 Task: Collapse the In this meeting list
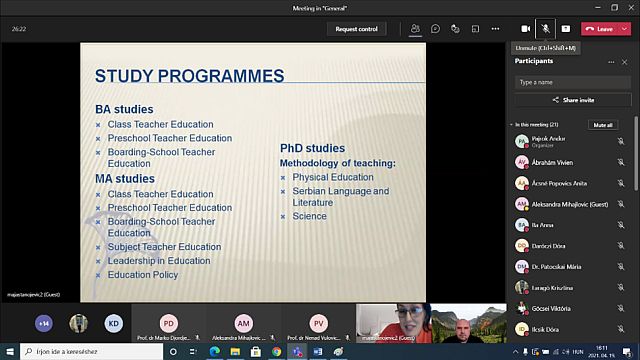pyautogui.click(x=511, y=124)
